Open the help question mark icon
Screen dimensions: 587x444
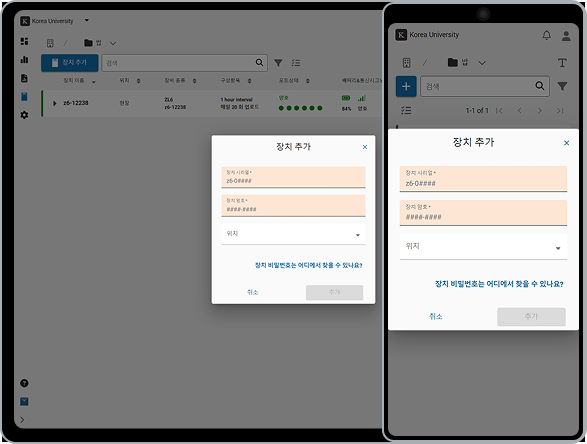[24, 383]
